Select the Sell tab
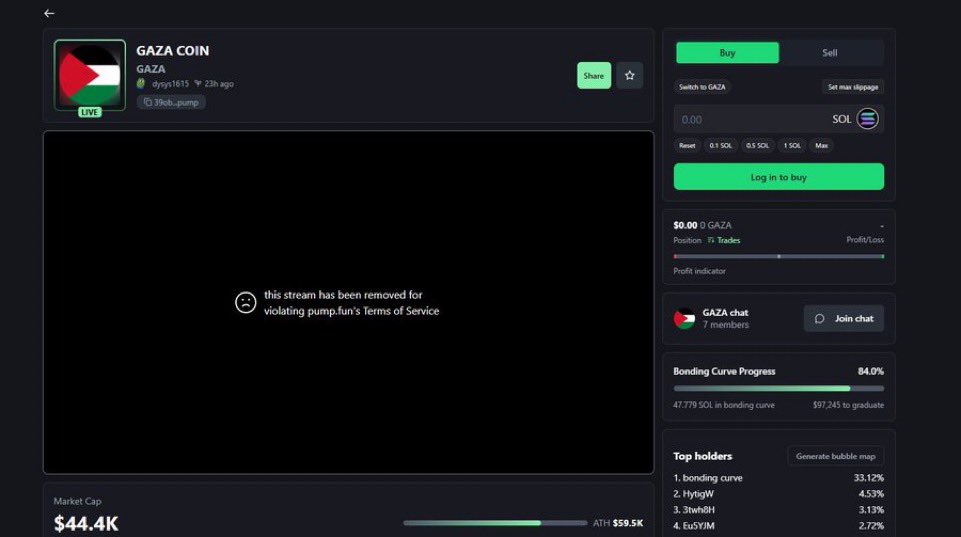The image size is (961, 537). (830, 53)
